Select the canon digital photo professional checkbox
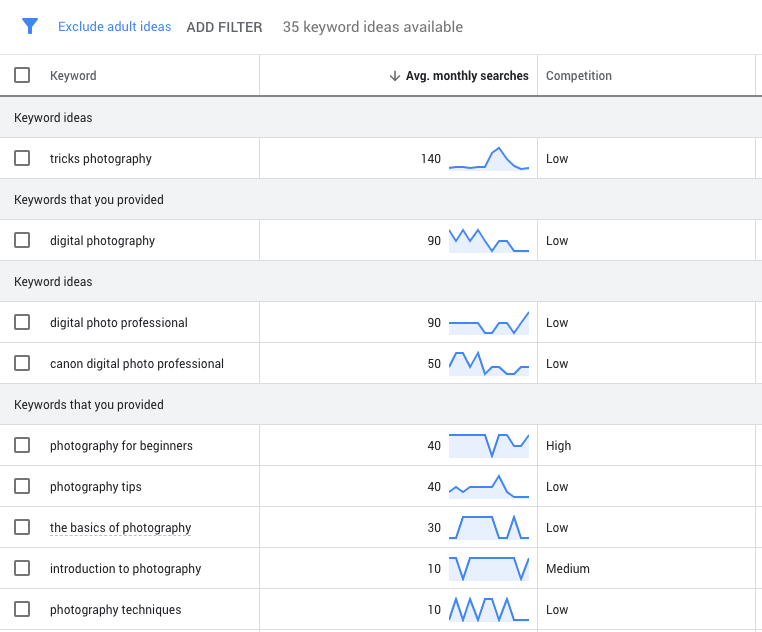 pos(22,363)
